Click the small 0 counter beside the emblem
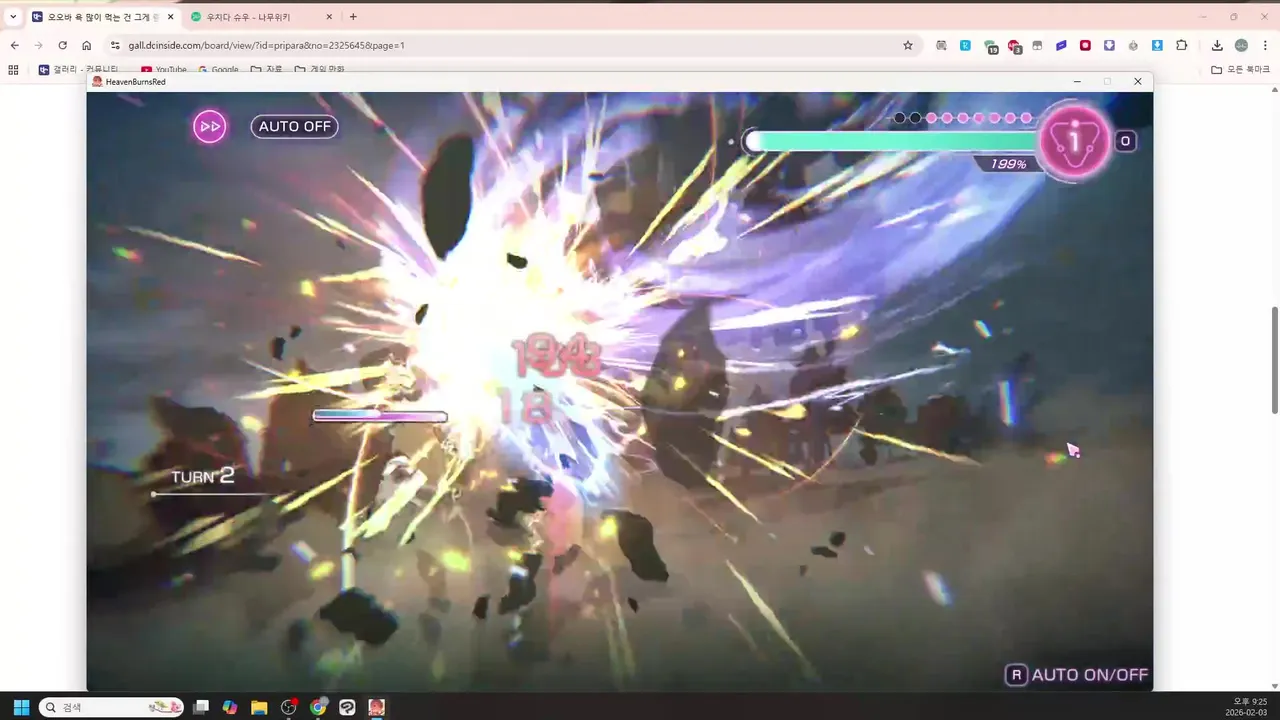The height and width of the screenshot is (720, 1280). tap(1125, 141)
